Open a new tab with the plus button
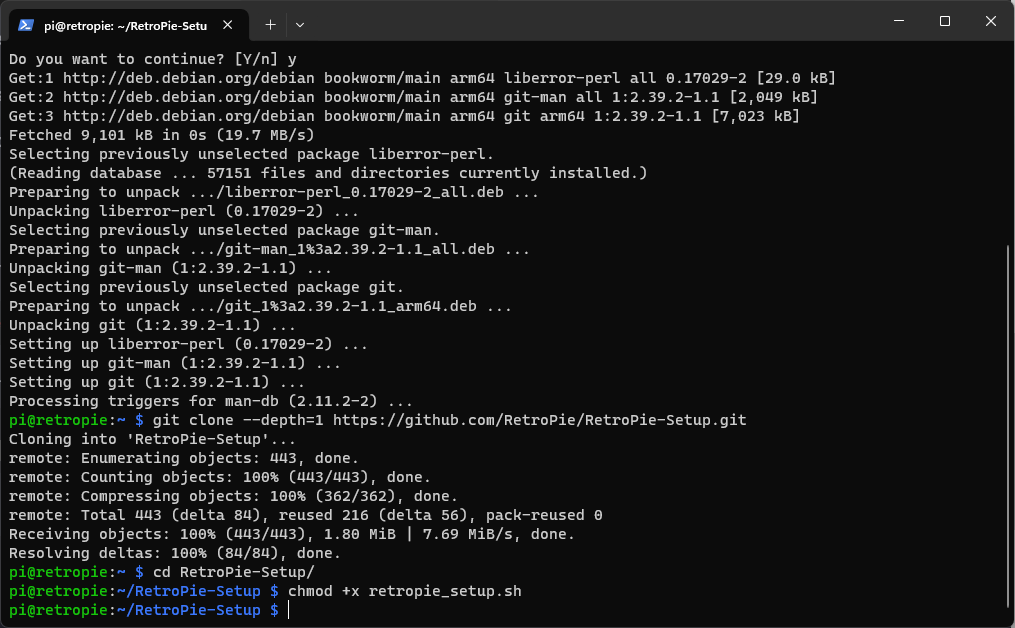This screenshot has height=628, width=1015. point(270,24)
